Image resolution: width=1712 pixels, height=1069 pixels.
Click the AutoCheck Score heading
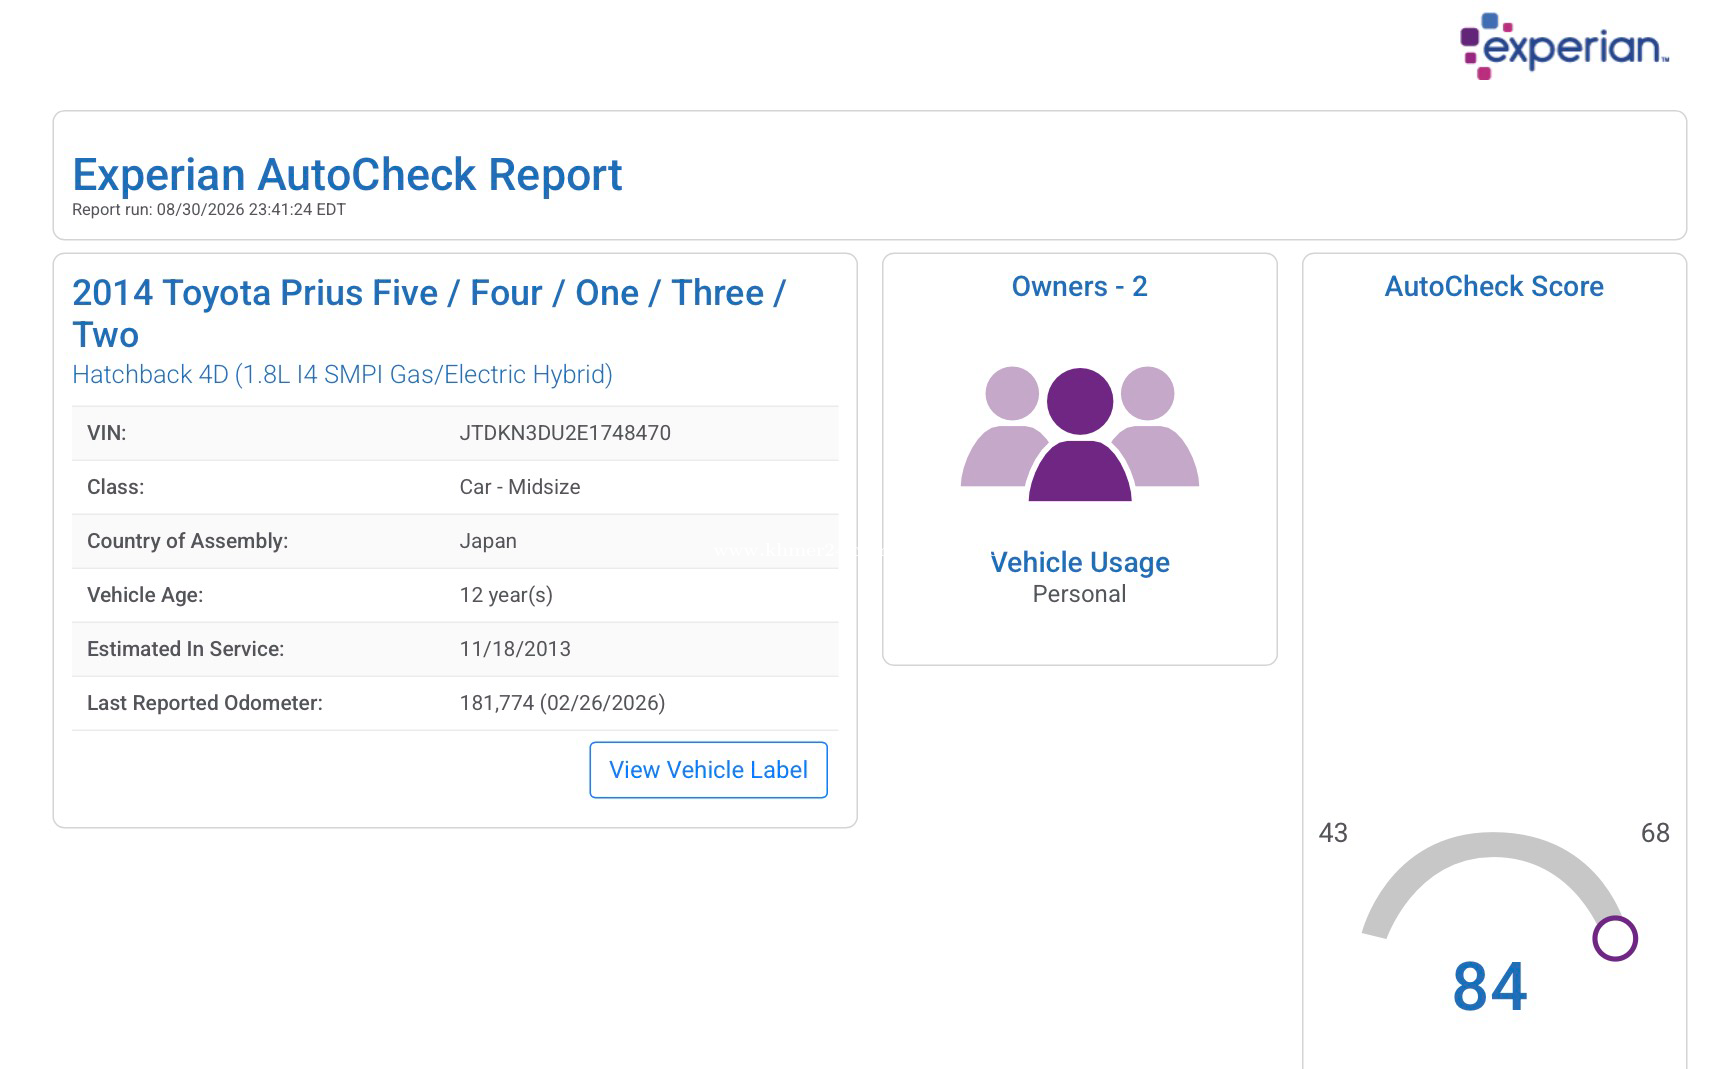pyautogui.click(x=1494, y=287)
